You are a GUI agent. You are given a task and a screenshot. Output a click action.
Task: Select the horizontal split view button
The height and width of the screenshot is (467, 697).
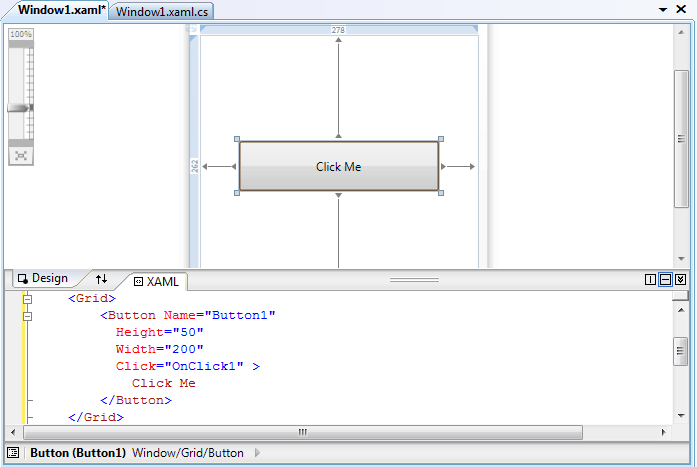click(665, 280)
